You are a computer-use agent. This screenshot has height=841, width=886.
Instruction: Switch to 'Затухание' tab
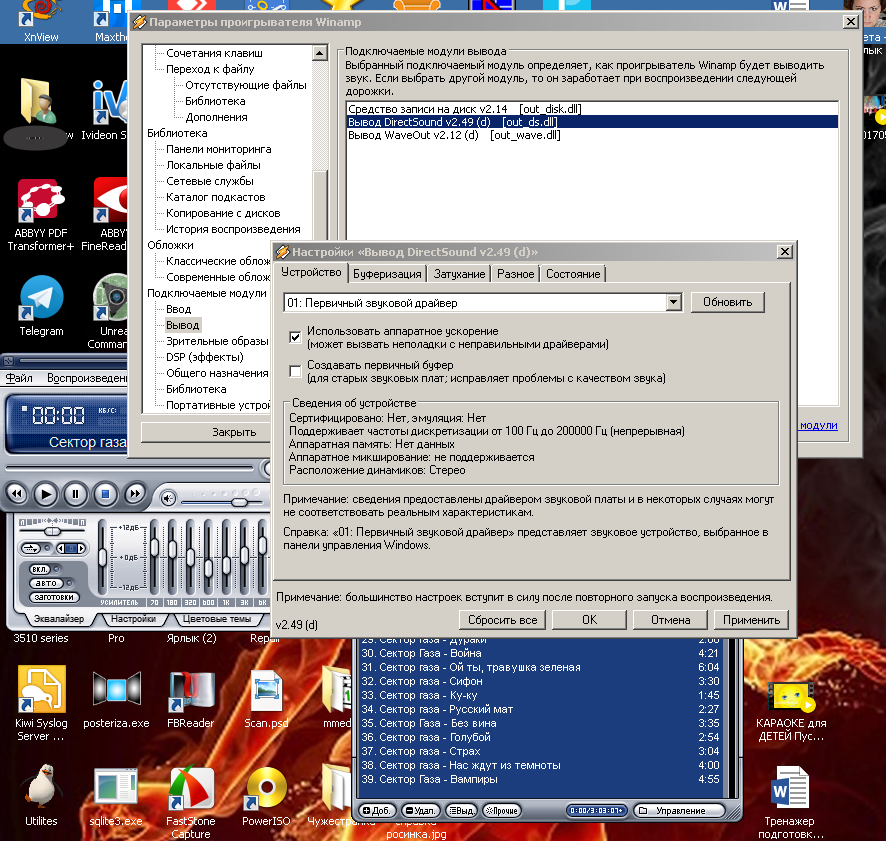pos(459,274)
